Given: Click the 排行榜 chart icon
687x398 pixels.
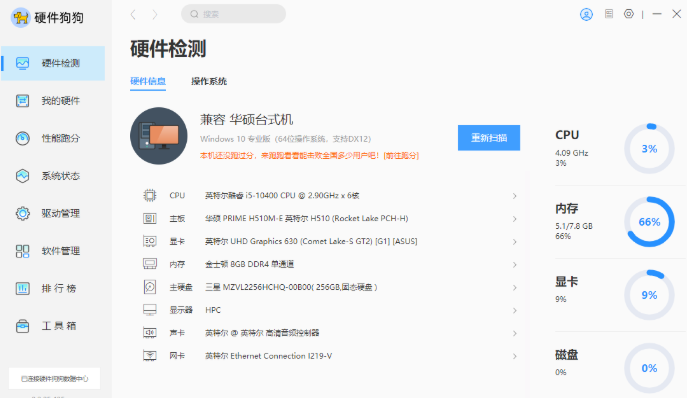Looking at the screenshot, I should click(23, 288).
